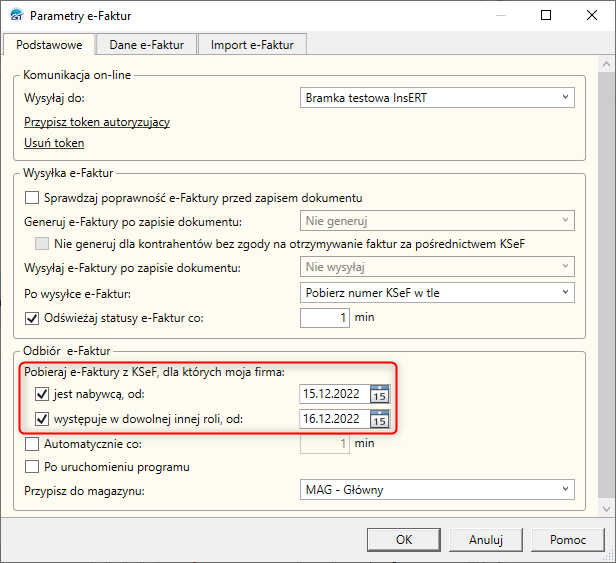Click the GT app icon in title bar
Image resolution: width=616 pixels, height=563 pixels.
click(x=15, y=16)
